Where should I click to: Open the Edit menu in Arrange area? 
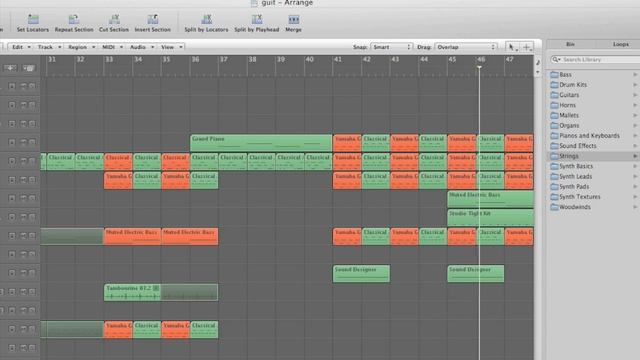[x=20, y=47]
